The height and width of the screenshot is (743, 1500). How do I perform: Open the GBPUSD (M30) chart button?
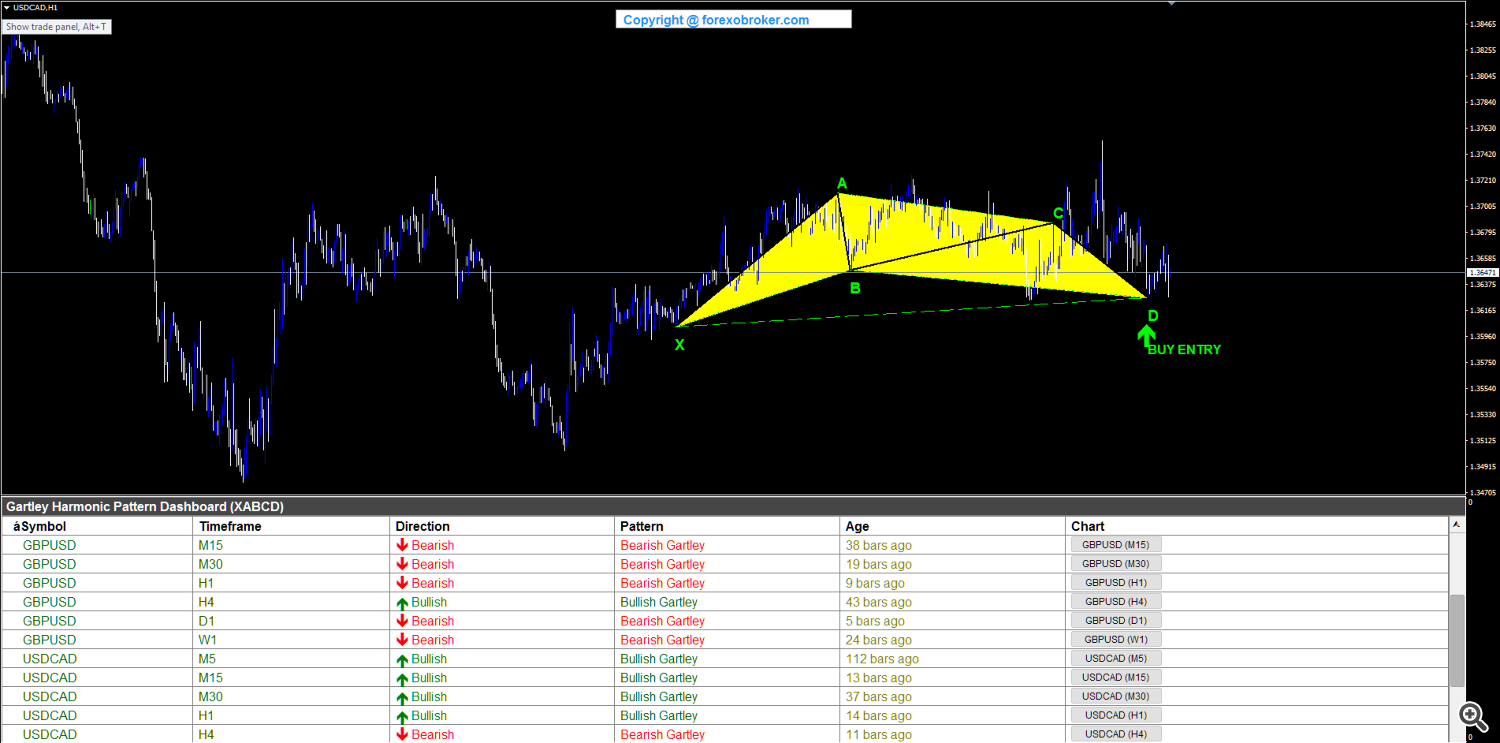pyautogui.click(x=1116, y=564)
